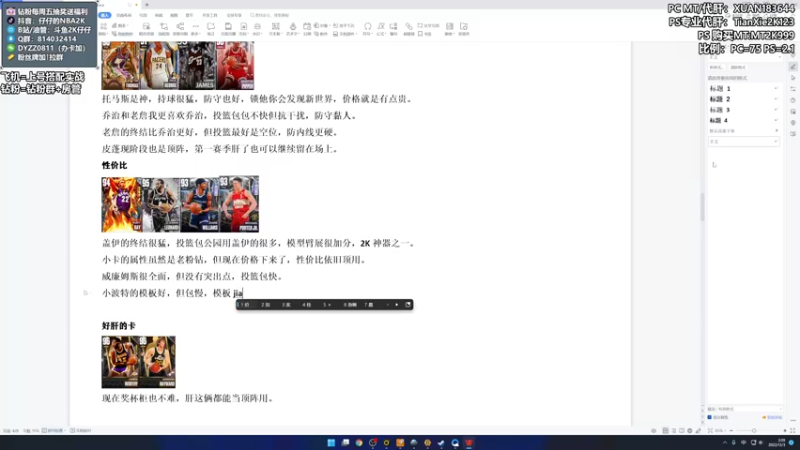Show next page of IME candidates
The image size is (800, 450).
tap(397, 305)
